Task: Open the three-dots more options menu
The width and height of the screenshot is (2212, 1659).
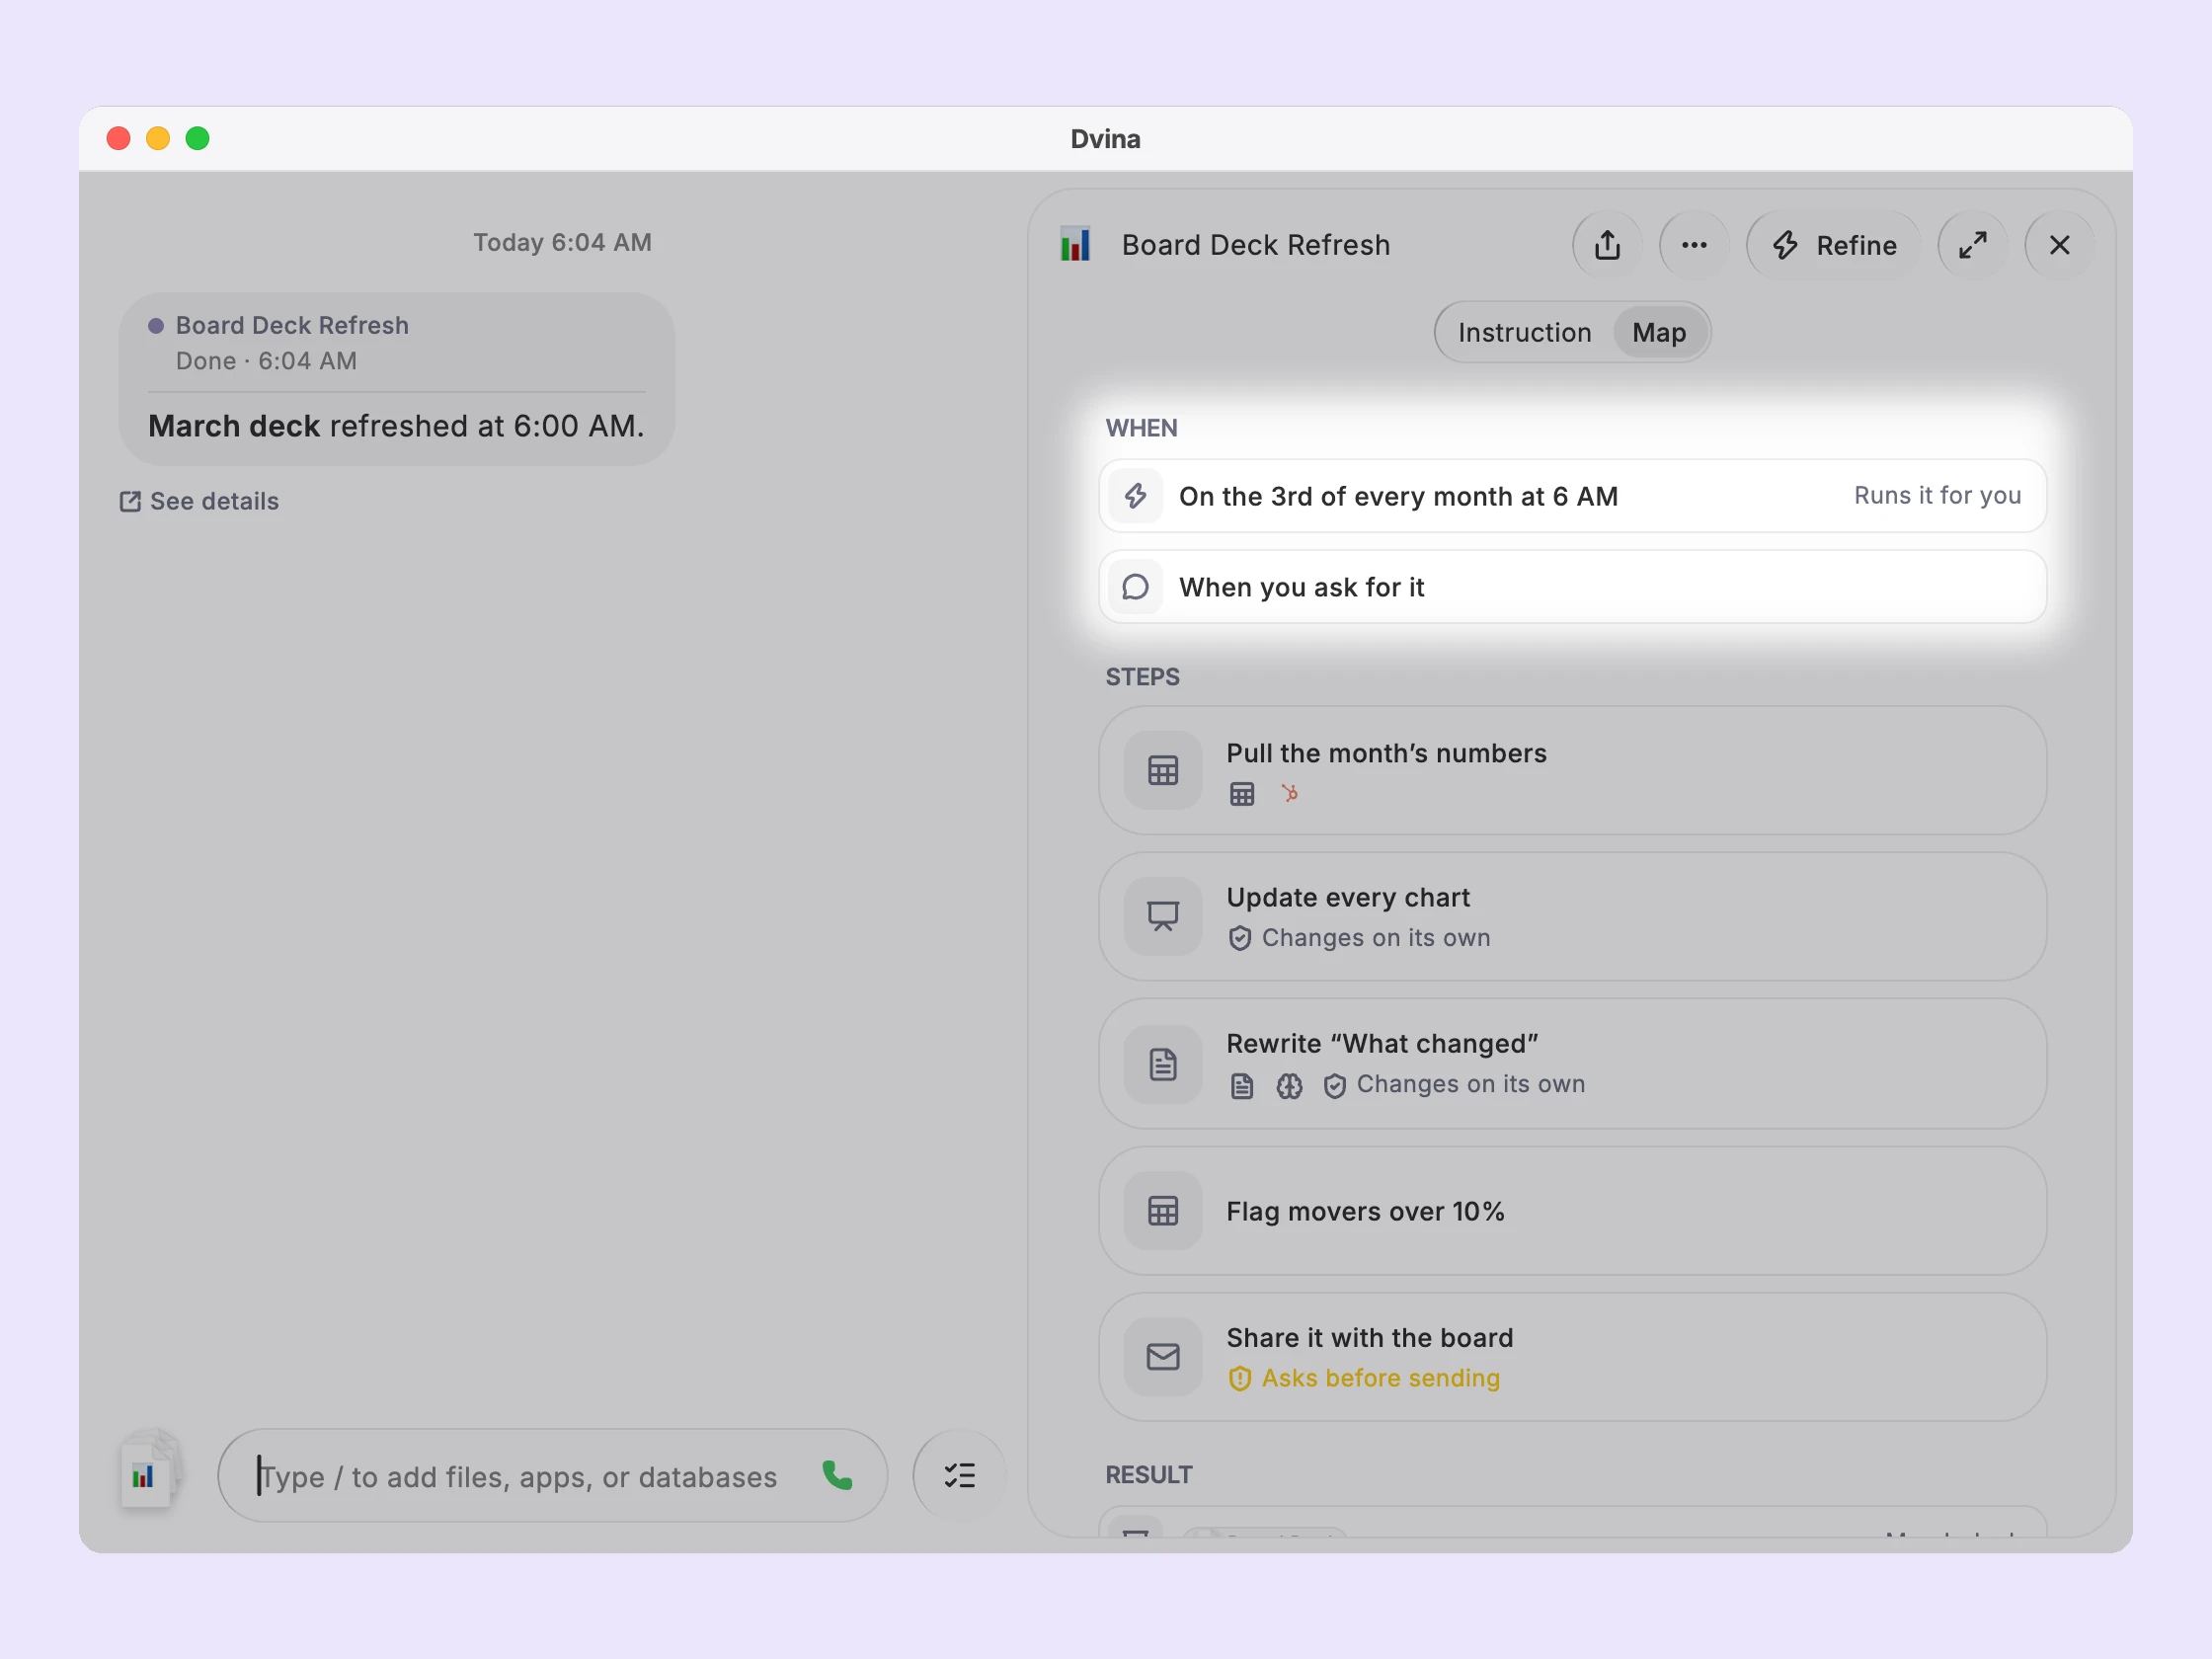Action: click(x=1694, y=245)
